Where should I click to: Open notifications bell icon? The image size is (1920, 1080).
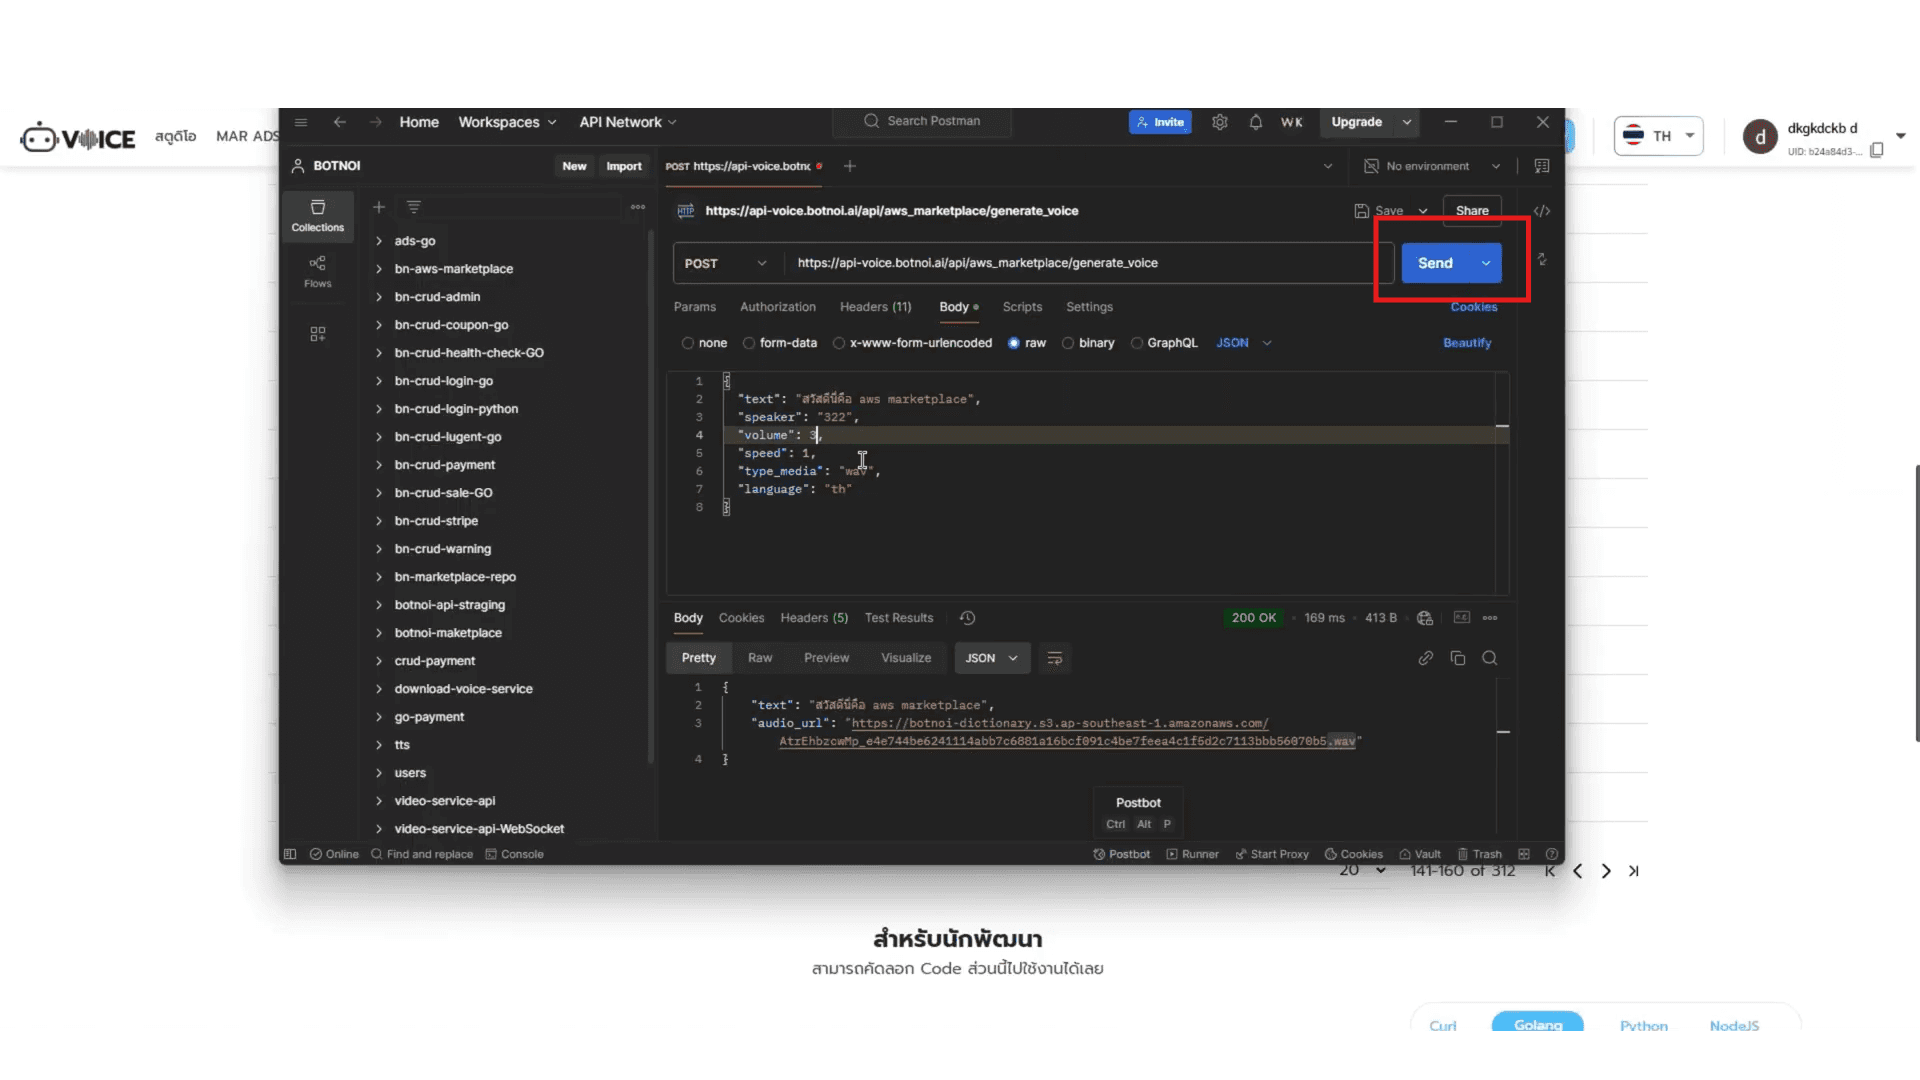(x=1255, y=122)
